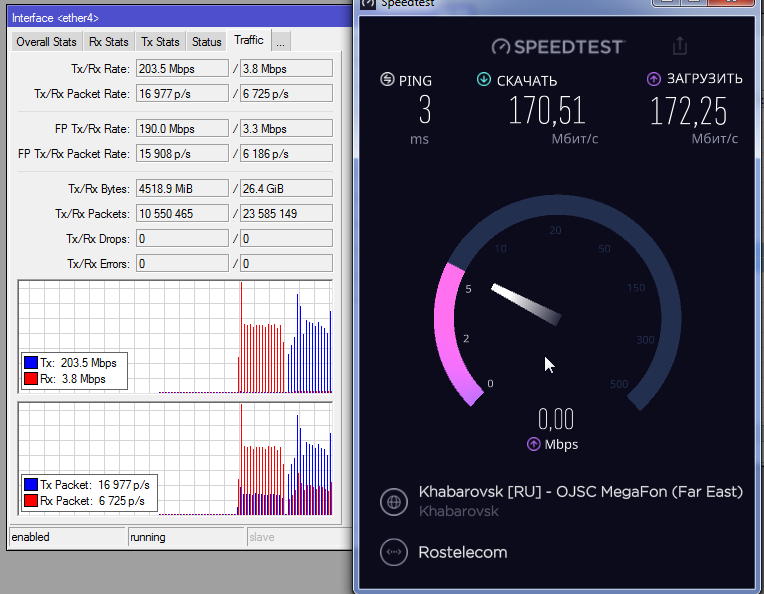Screen dimensions: 764x594
Task: Click the 'running' status bar entry
Action: pos(186,537)
